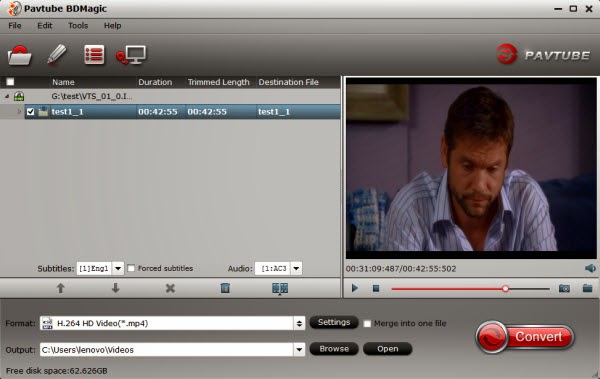Screen dimensions: 600x379
Task: Stop the preview playback
Action: 376,288
